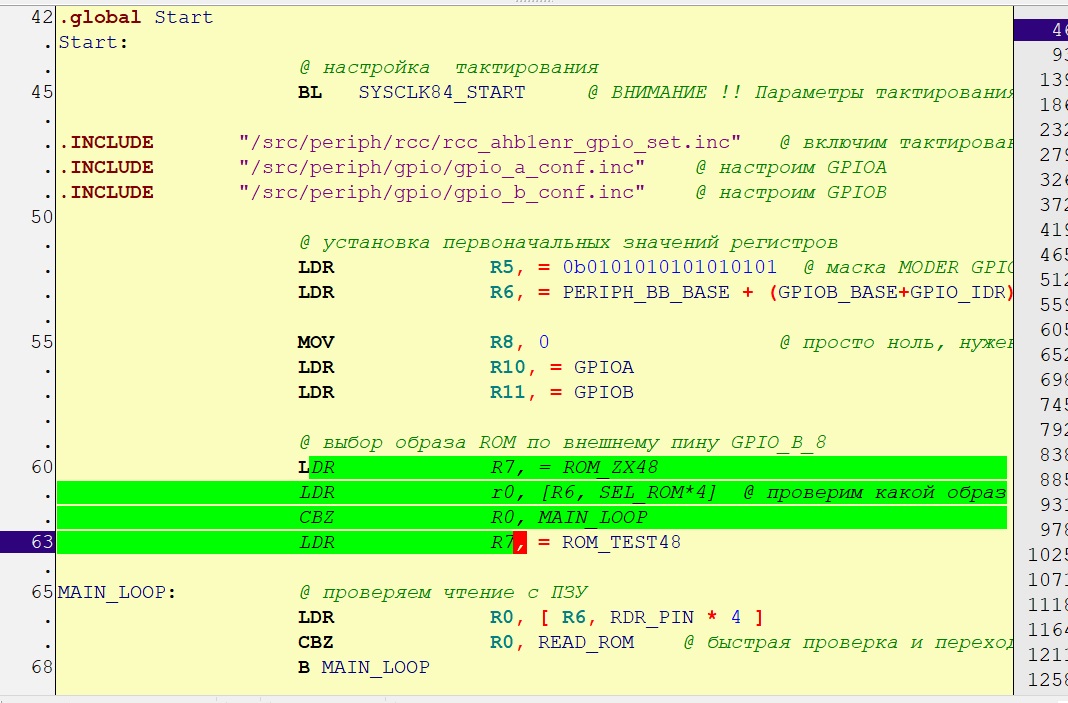Select entry 512 in the right panel
The height and width of the screenshot is (703, 1068).
1054,279
